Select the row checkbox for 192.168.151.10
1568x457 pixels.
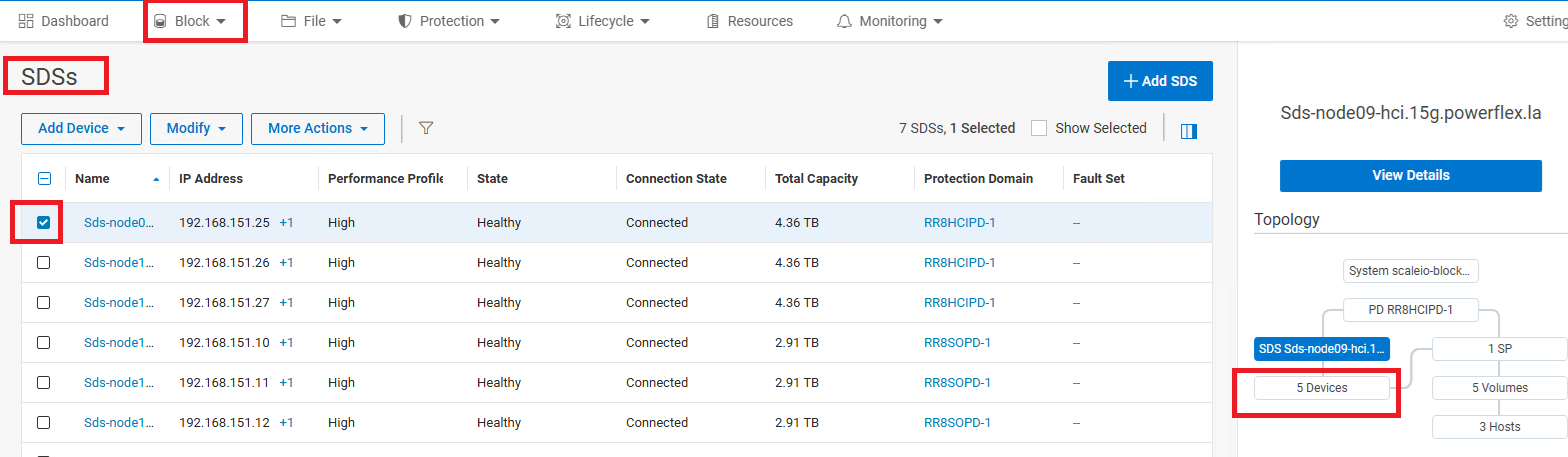pos(43,343)
